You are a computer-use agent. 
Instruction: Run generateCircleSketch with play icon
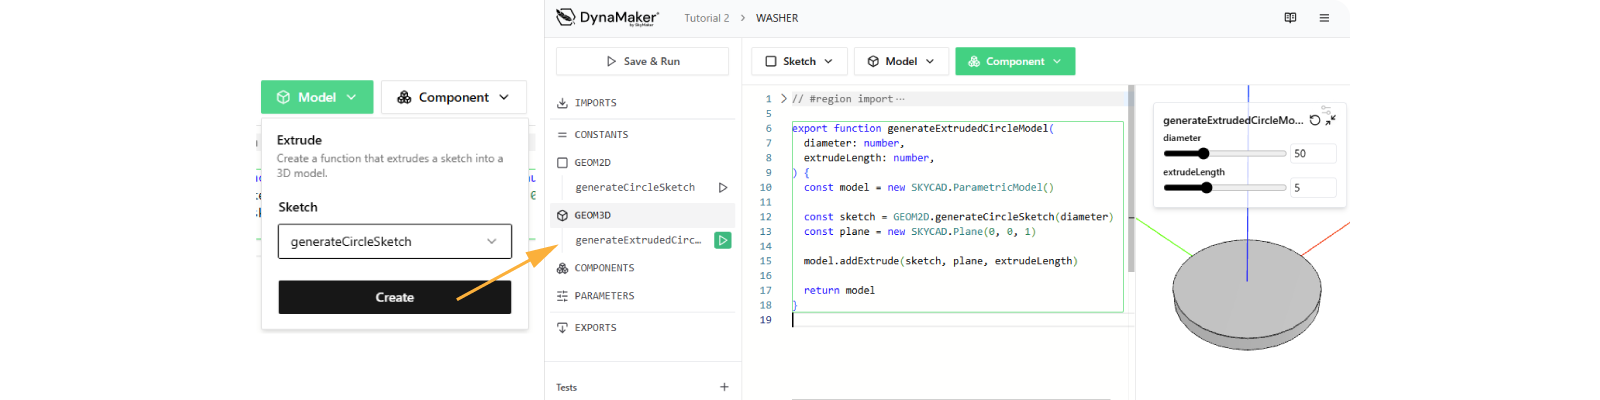click(722, 187)
